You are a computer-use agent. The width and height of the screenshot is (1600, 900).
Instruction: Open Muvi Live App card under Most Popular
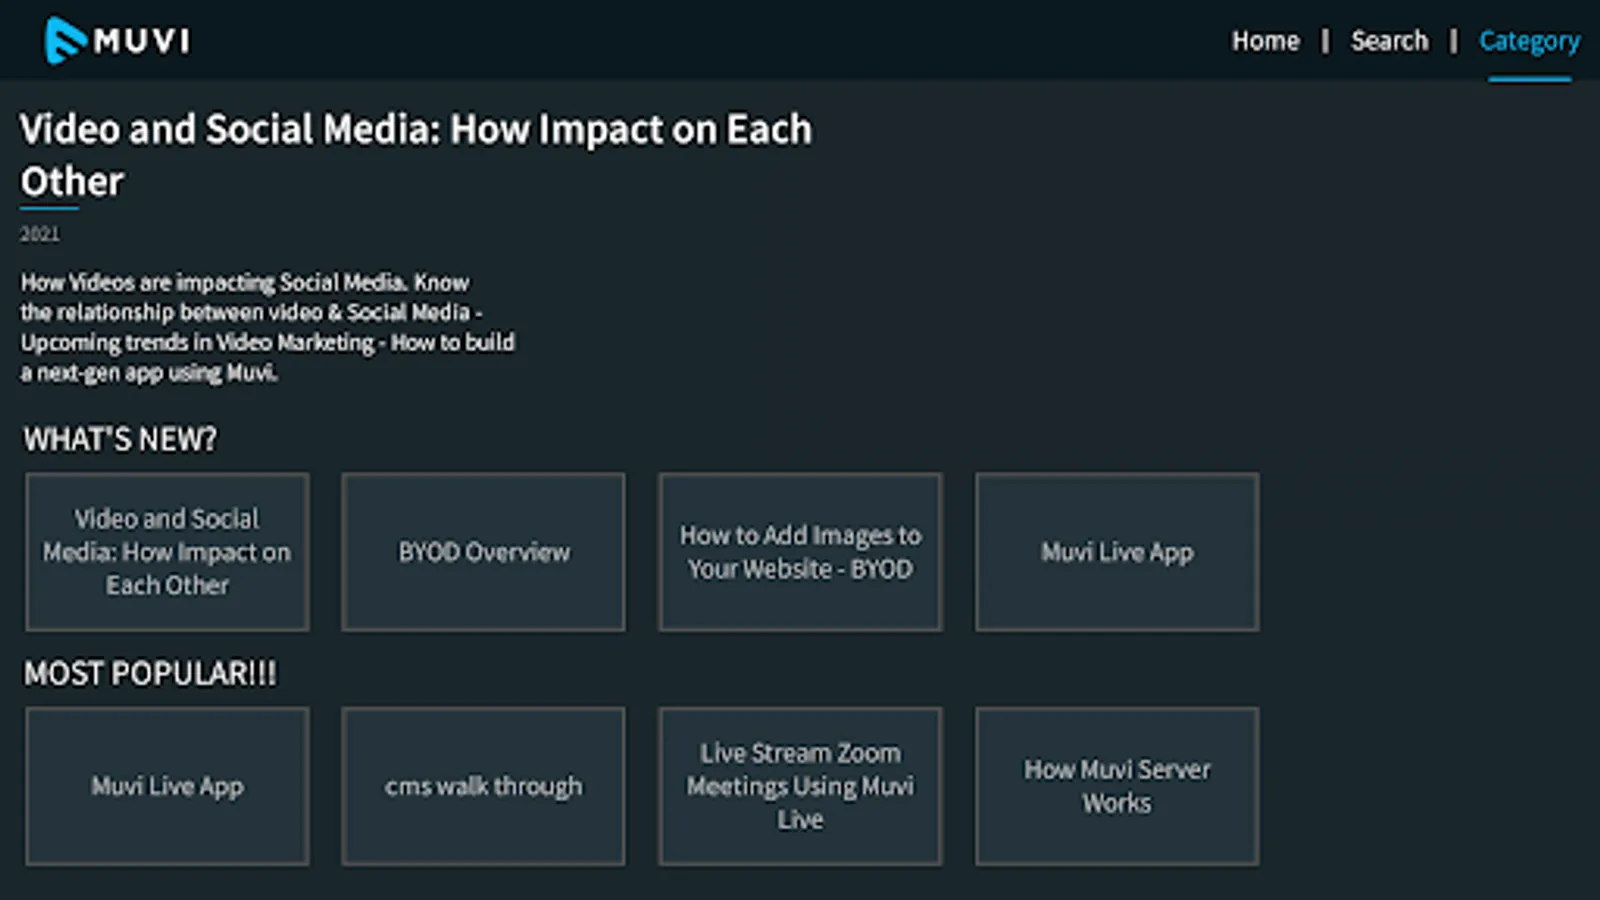click(x=167, y=786)
